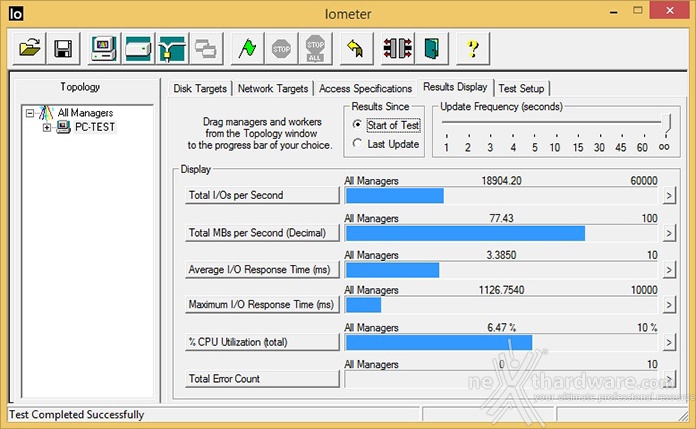
Task: Disconnect selected worker or manager icon
Action: click(x=397, y=48)
